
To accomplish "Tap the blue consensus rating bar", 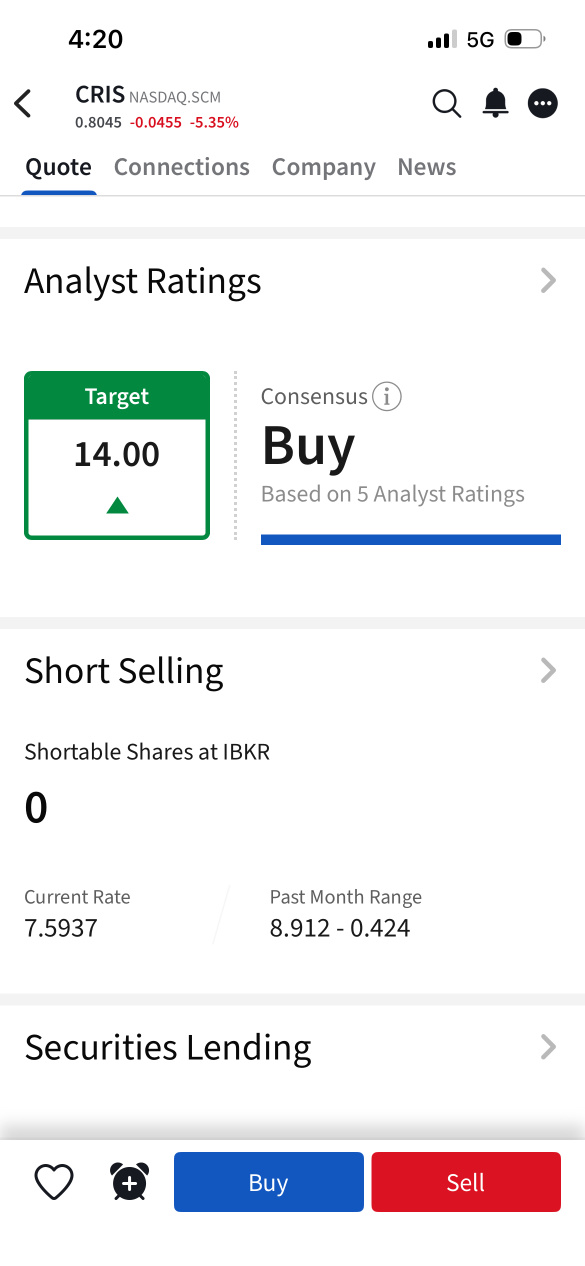I will click(x=411, y=540).
